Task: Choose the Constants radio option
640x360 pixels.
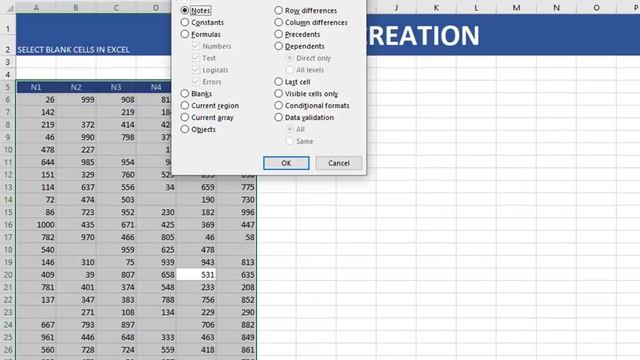Action: (202, 22)
